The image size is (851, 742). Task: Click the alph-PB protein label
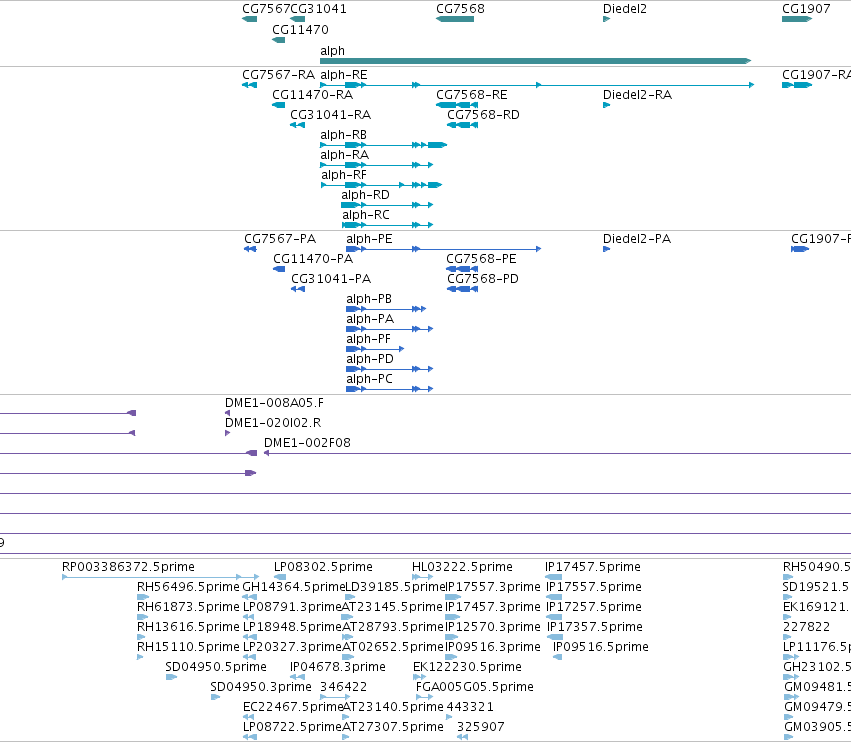coord(369,299)
